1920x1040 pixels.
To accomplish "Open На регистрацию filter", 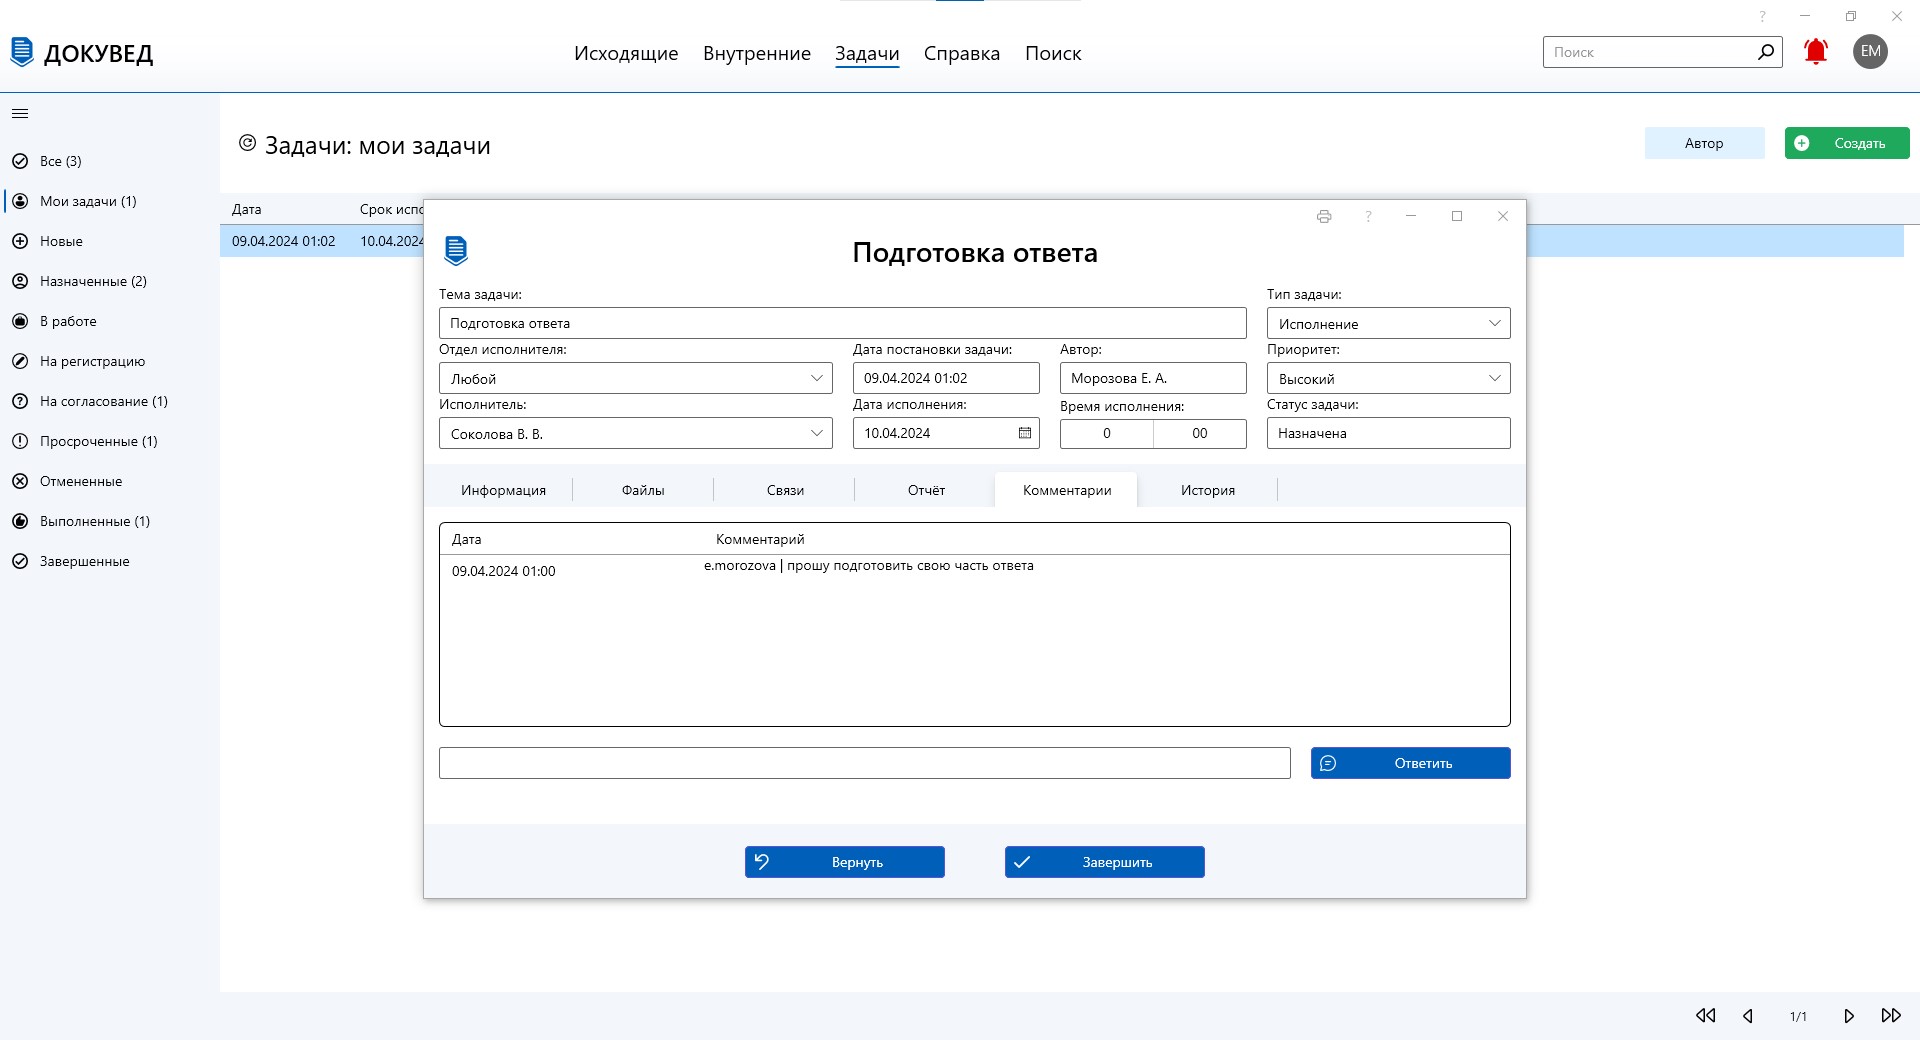I will click(110, 361).
